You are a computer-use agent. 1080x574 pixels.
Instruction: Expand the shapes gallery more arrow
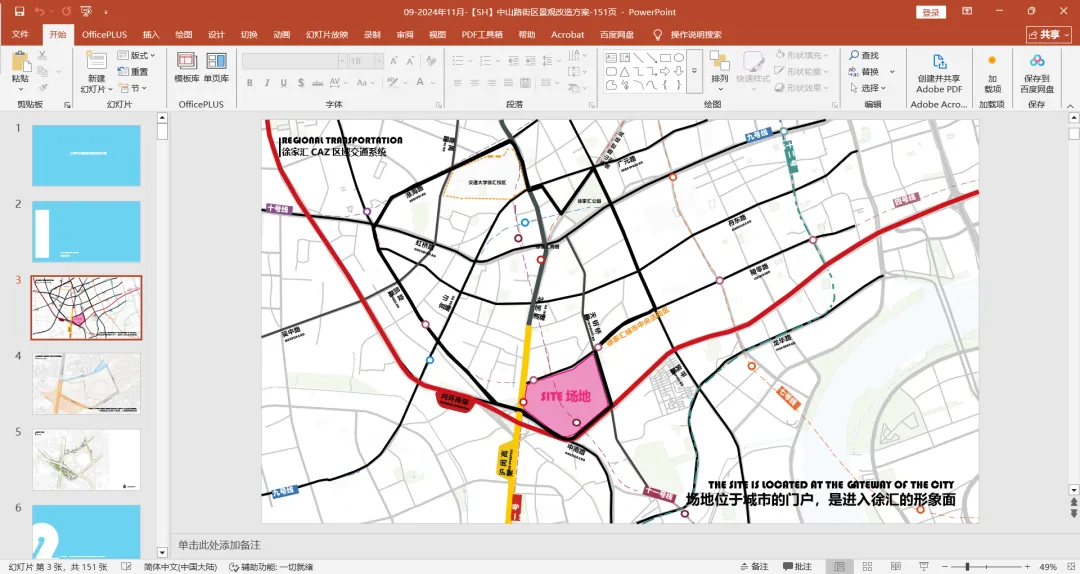[x=694, y=71]
